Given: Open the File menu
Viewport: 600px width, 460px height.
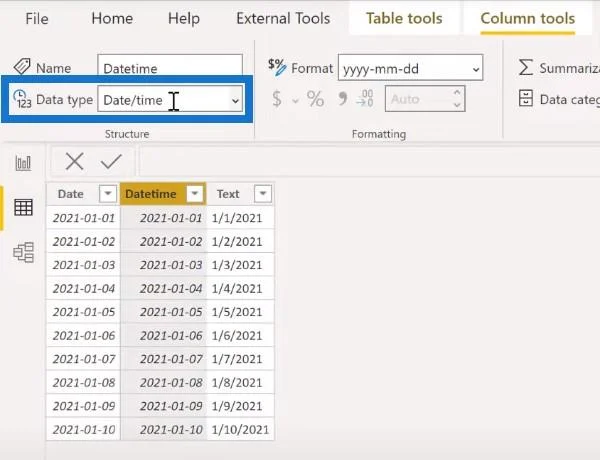Looking at the screenshot, I should pos(37,18).
